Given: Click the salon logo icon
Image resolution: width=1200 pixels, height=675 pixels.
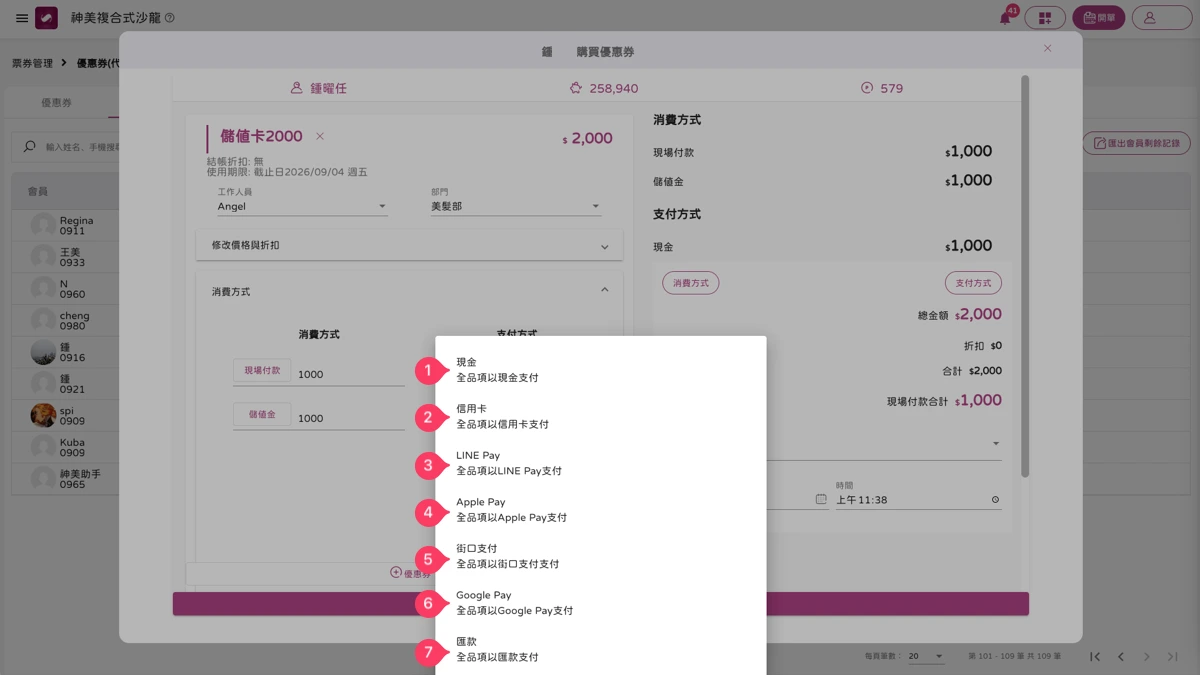Looking at the screenshot, I should (46, 18).
